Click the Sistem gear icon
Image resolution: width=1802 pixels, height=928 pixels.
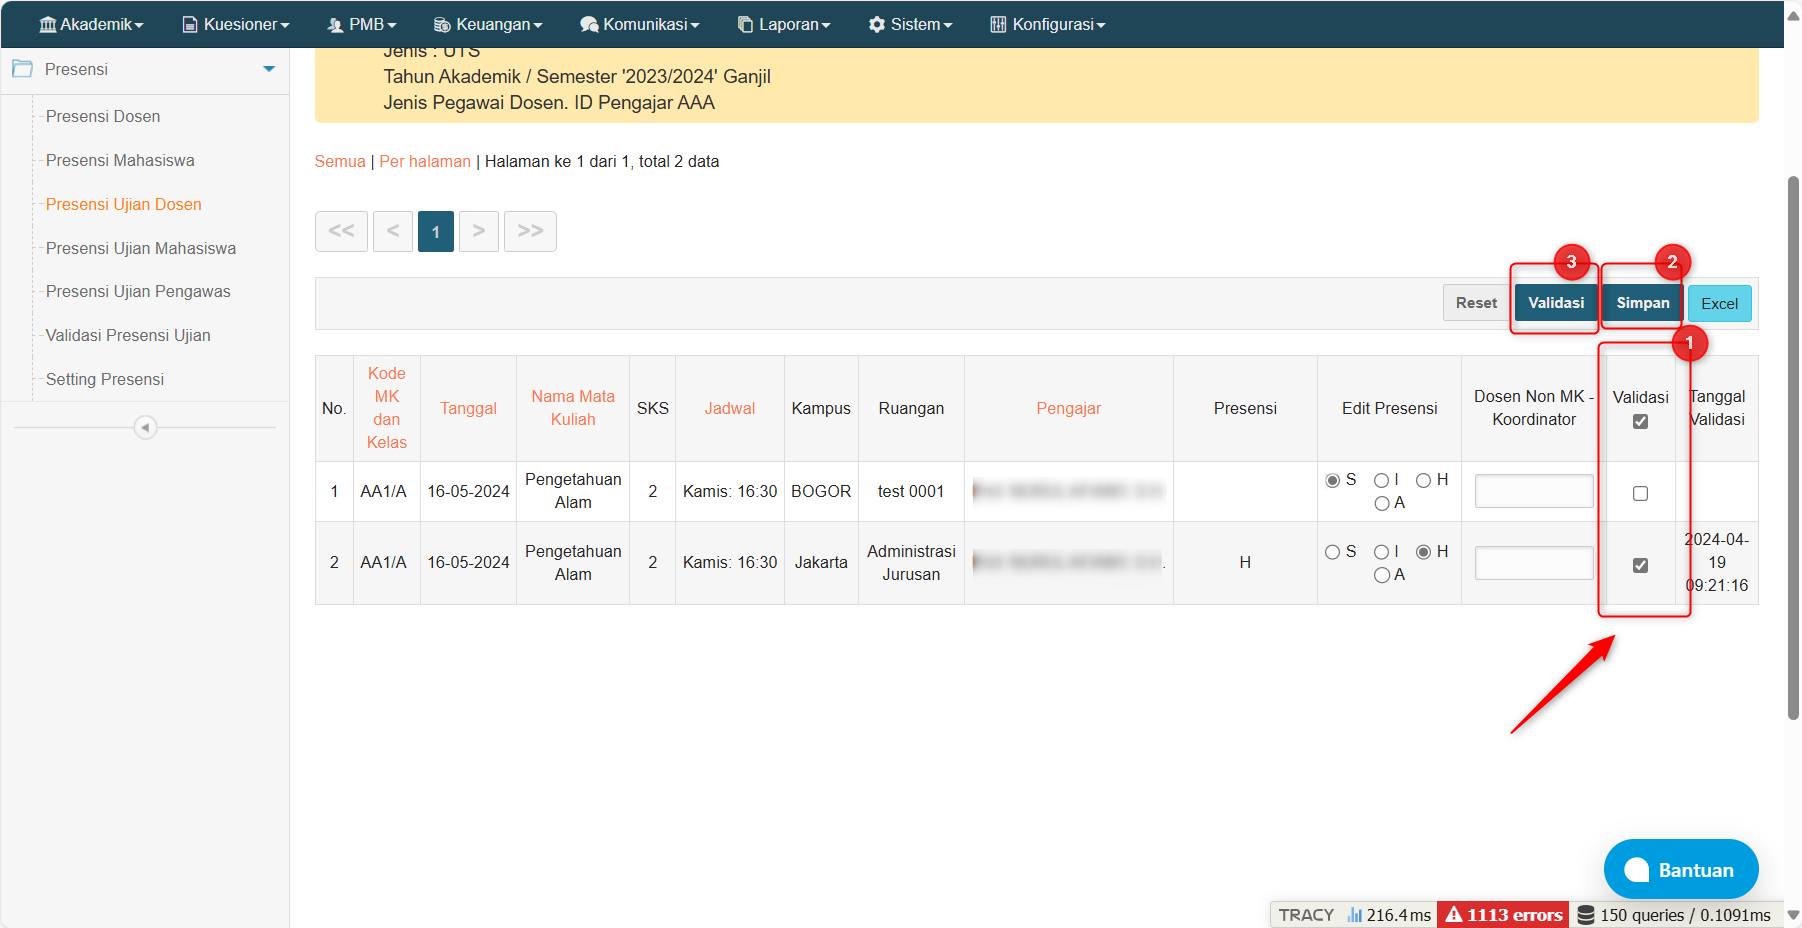[x=876, y=24]
